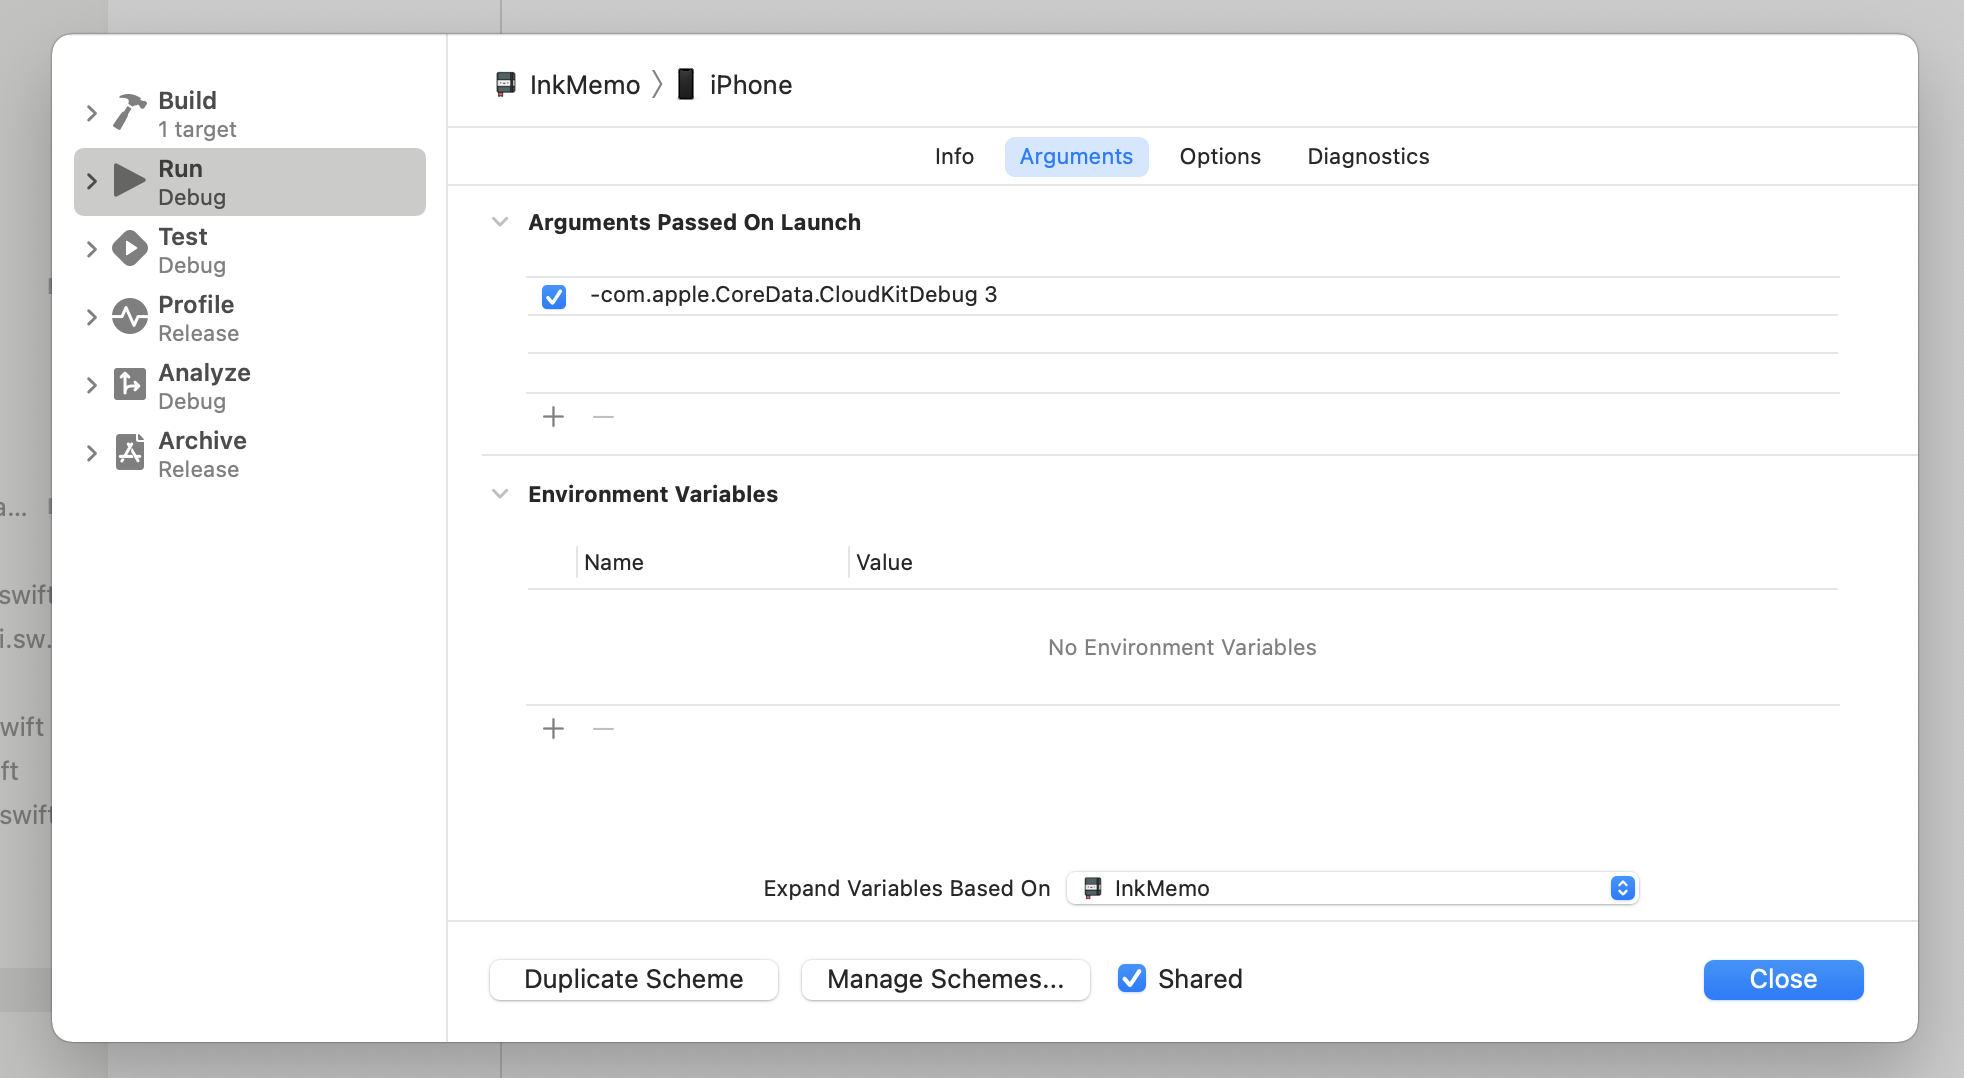Click the Build hammer icon
The height and width of the screenshot is (1078, 1964).
[129, 112]
